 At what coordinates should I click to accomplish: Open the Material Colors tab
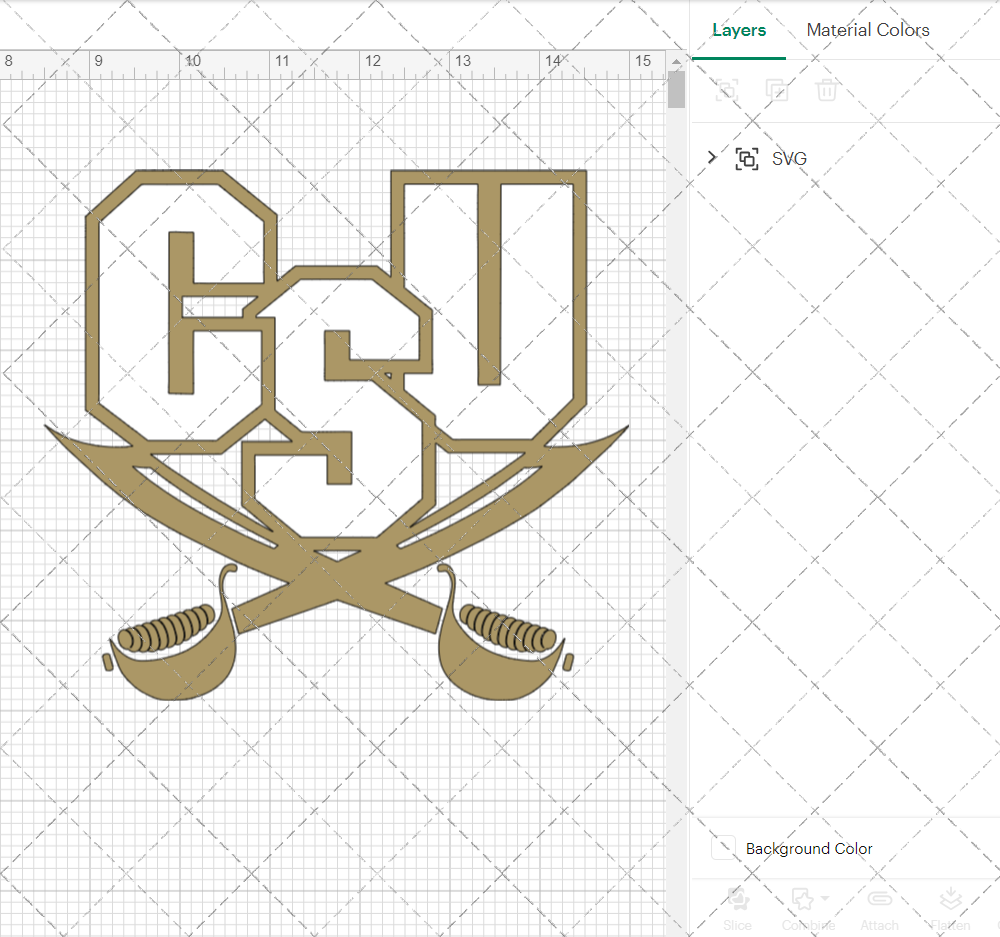867,30
